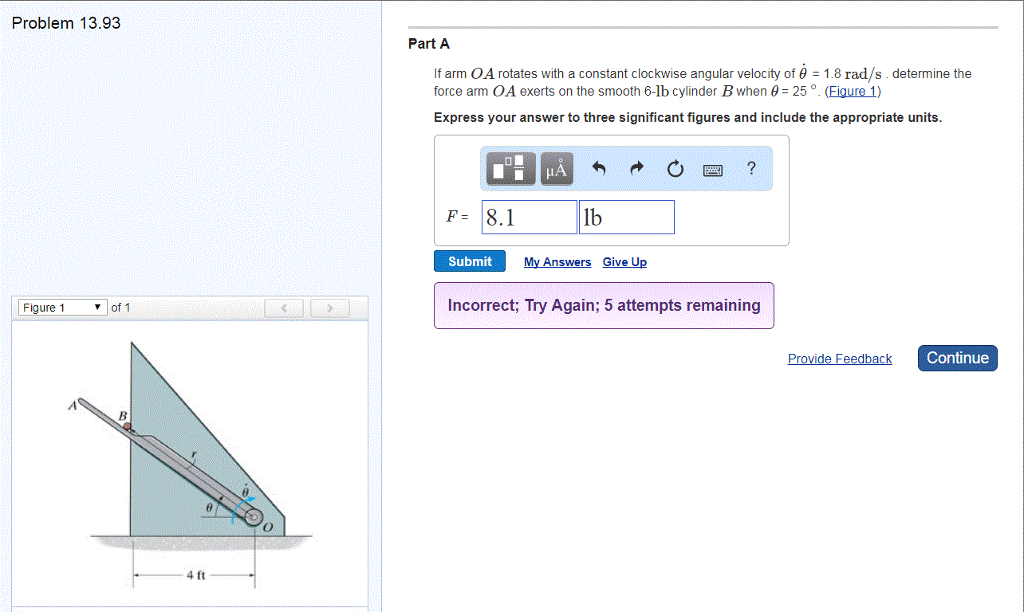Open help via the question mark icon
The height and width of the screenshot is (612, 1024).
[x=751, y=168]
